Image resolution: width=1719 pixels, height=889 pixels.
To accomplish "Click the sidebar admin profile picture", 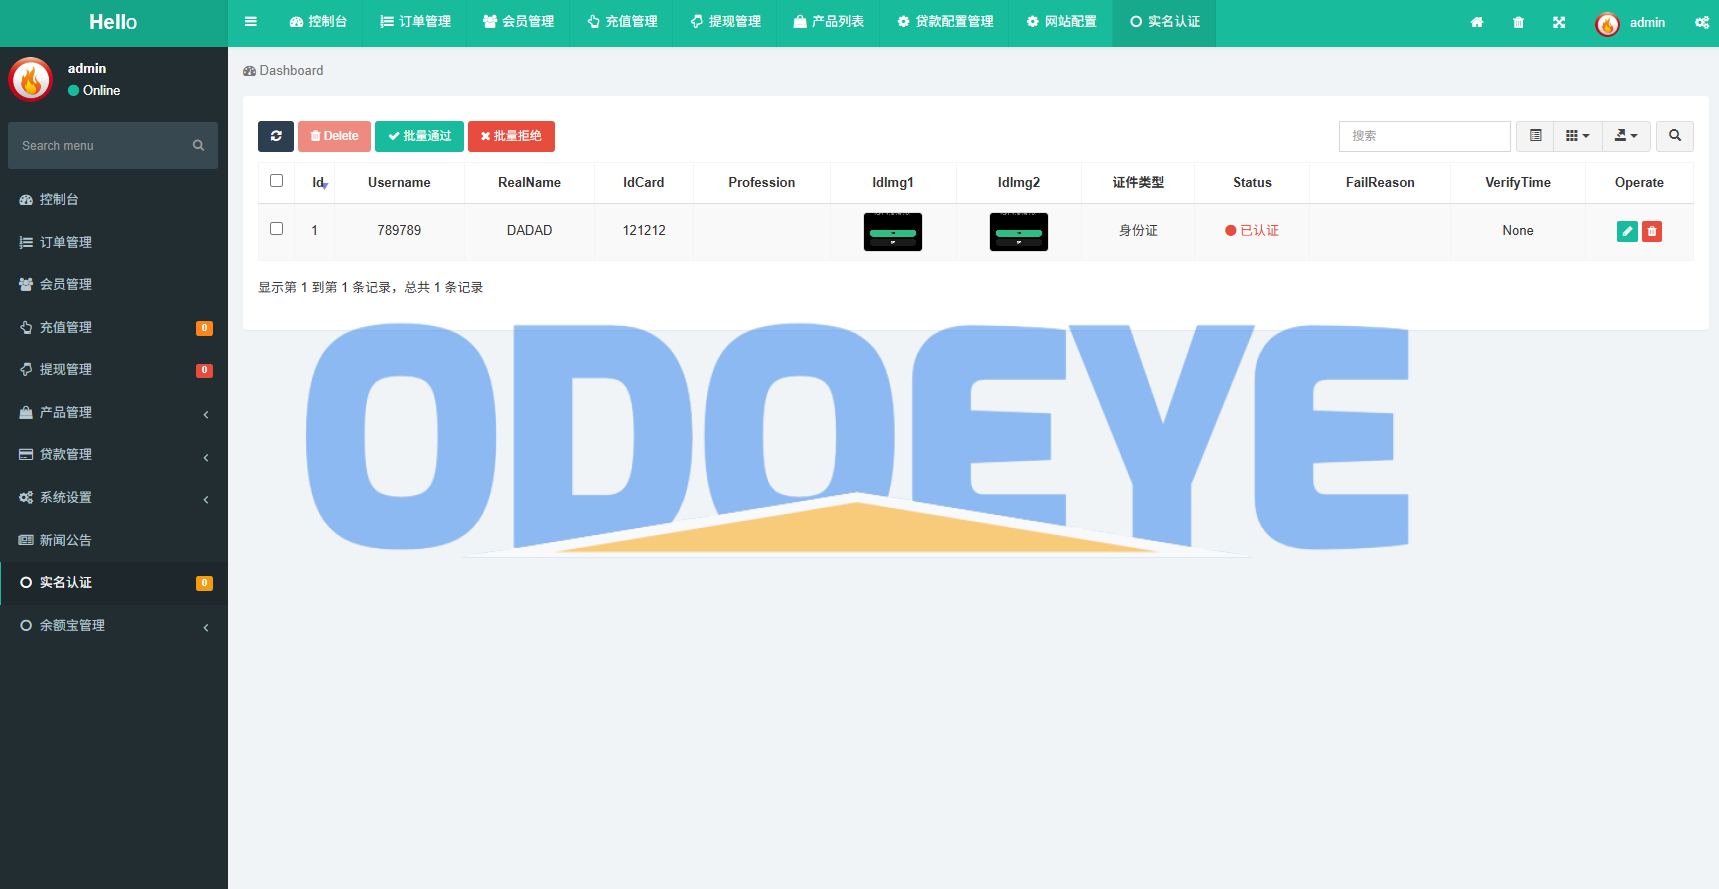I will (31, 79).
